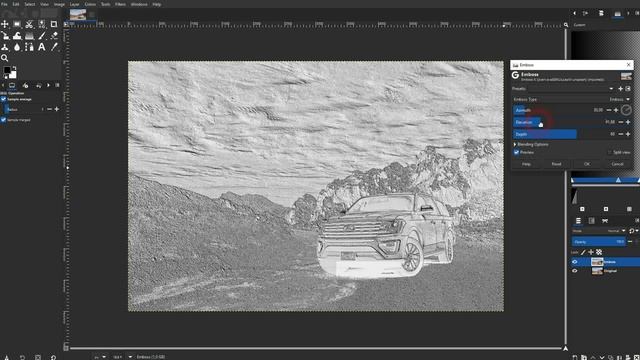Toggle lock pixels brush icon
This screenshot has width=640, height=360.
(583, 252)
